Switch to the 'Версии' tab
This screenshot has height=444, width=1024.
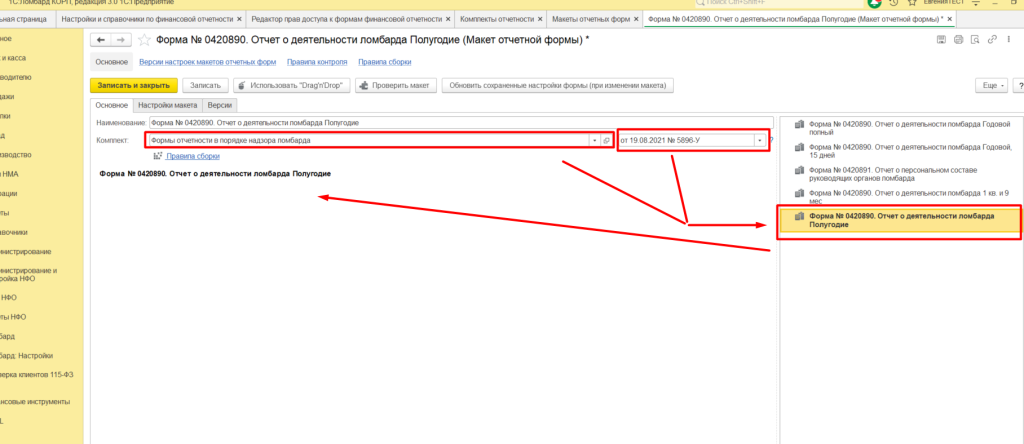(x=218, y=104)
